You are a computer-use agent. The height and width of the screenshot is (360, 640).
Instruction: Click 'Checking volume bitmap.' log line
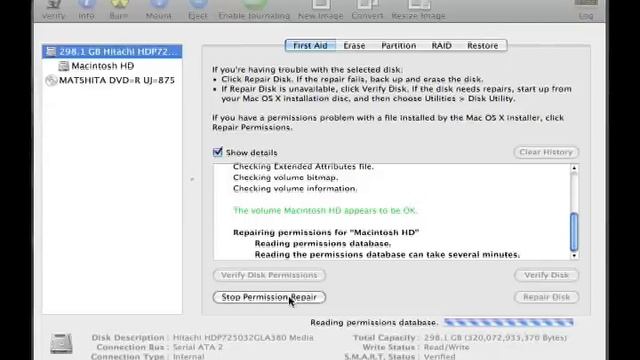pos(285,178)
